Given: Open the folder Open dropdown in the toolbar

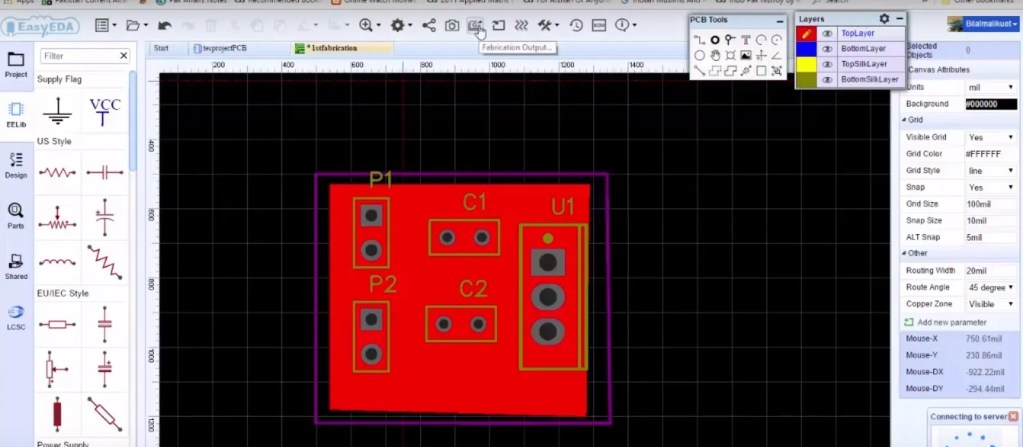Looking at the screenshot, I should point(136,25).
